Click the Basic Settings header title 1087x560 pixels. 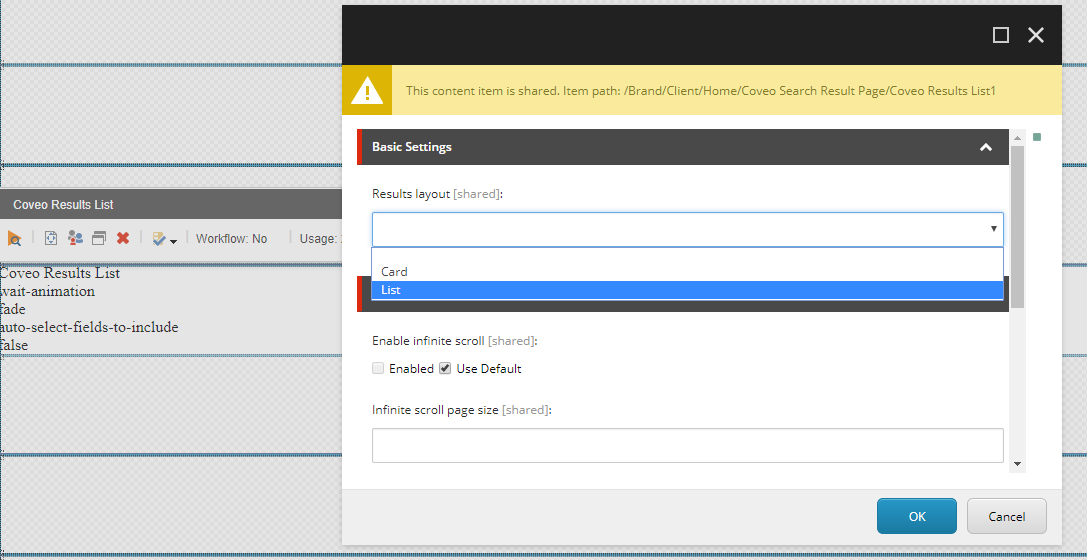point(412,147)
